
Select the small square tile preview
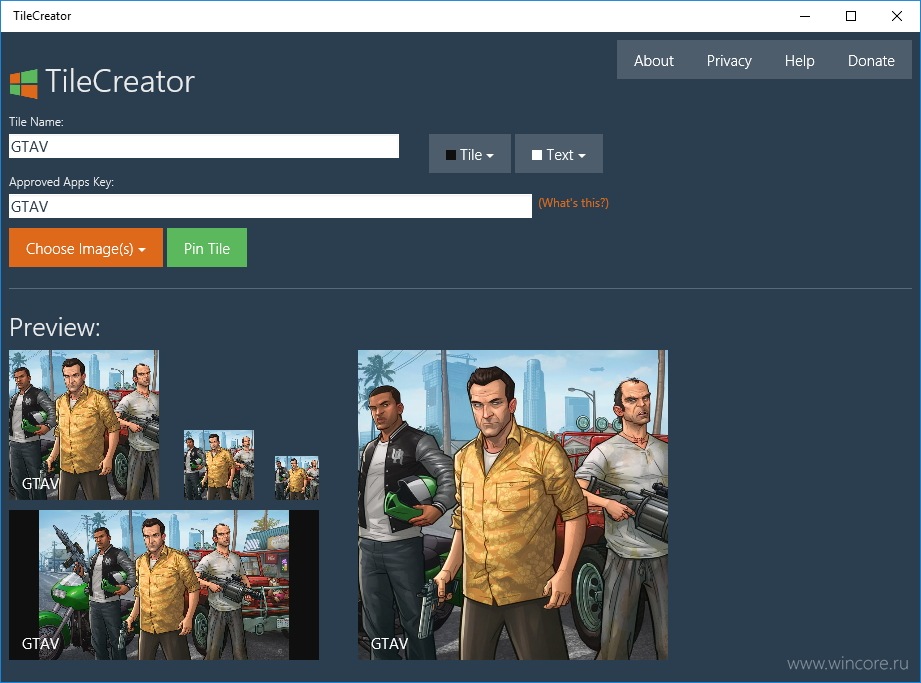pos(219,465)
